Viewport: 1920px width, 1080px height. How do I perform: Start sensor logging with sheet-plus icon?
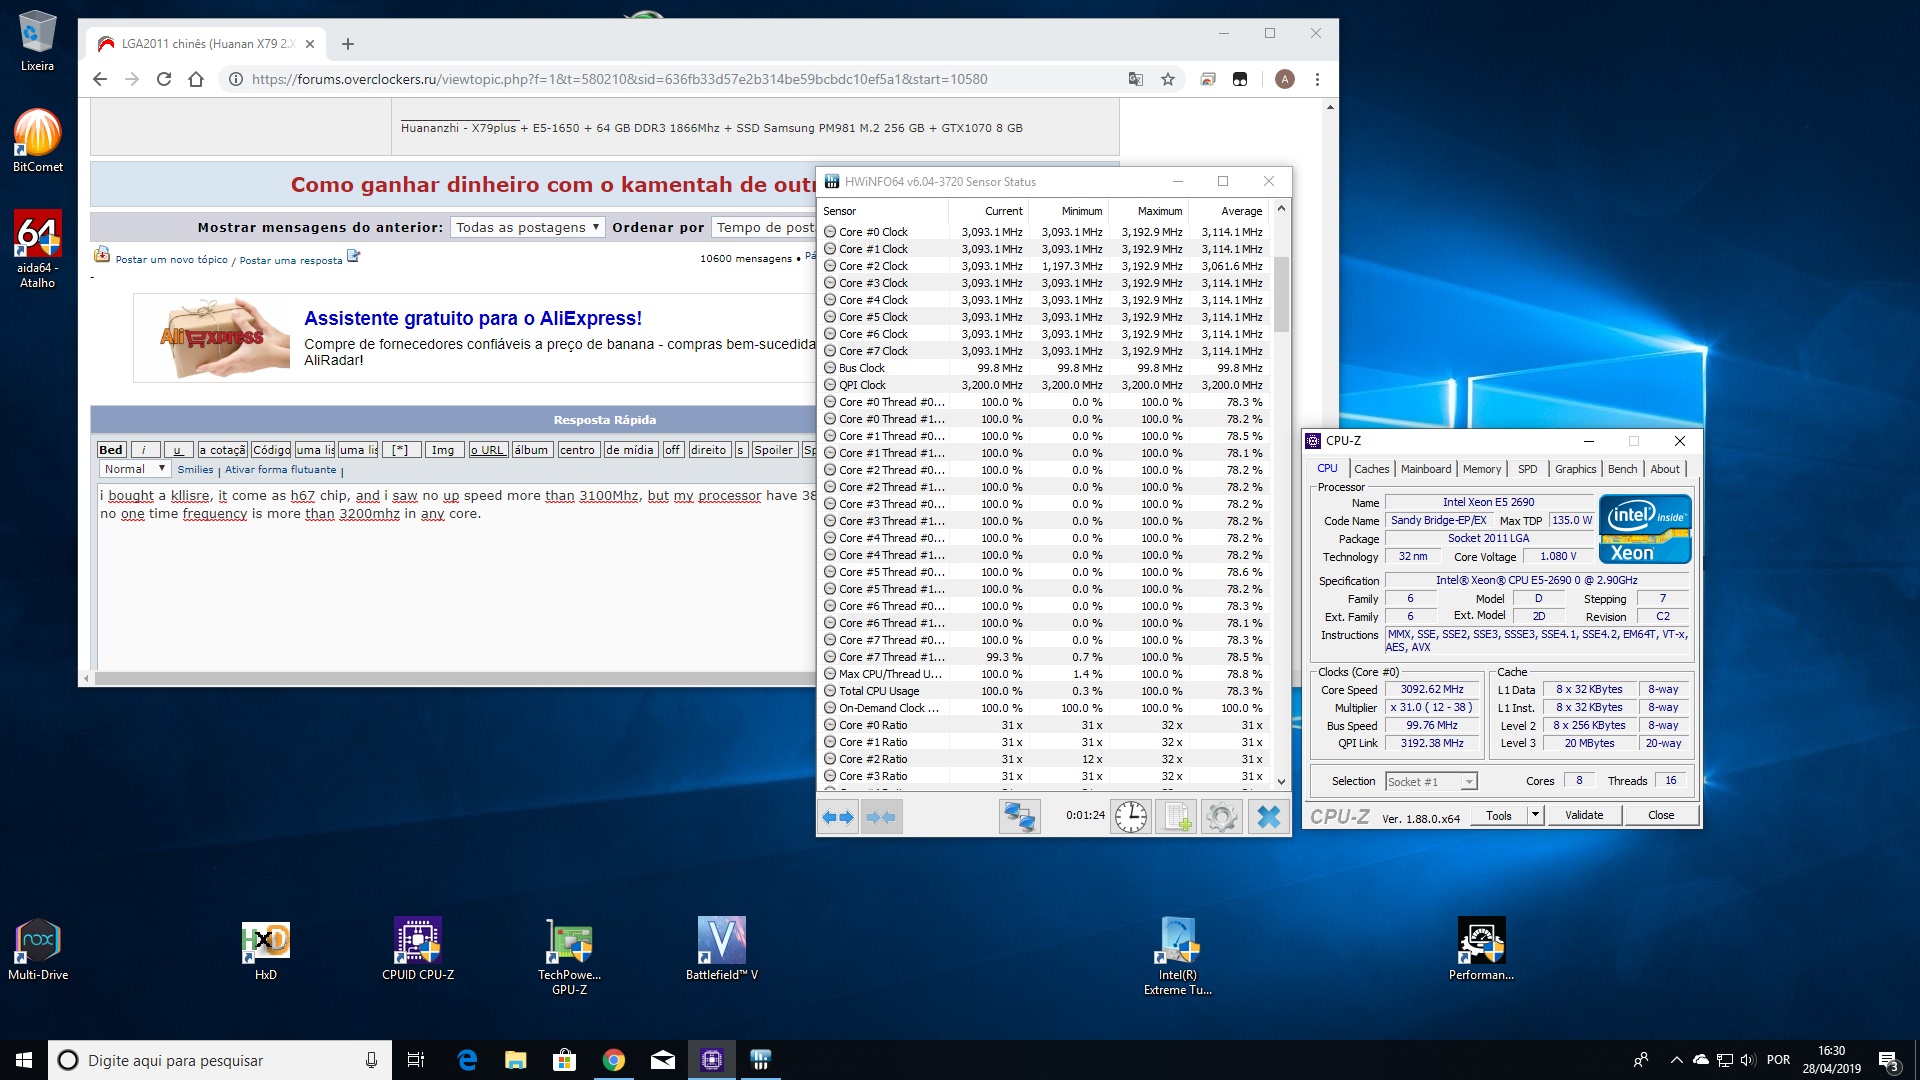coord(1177,817)
